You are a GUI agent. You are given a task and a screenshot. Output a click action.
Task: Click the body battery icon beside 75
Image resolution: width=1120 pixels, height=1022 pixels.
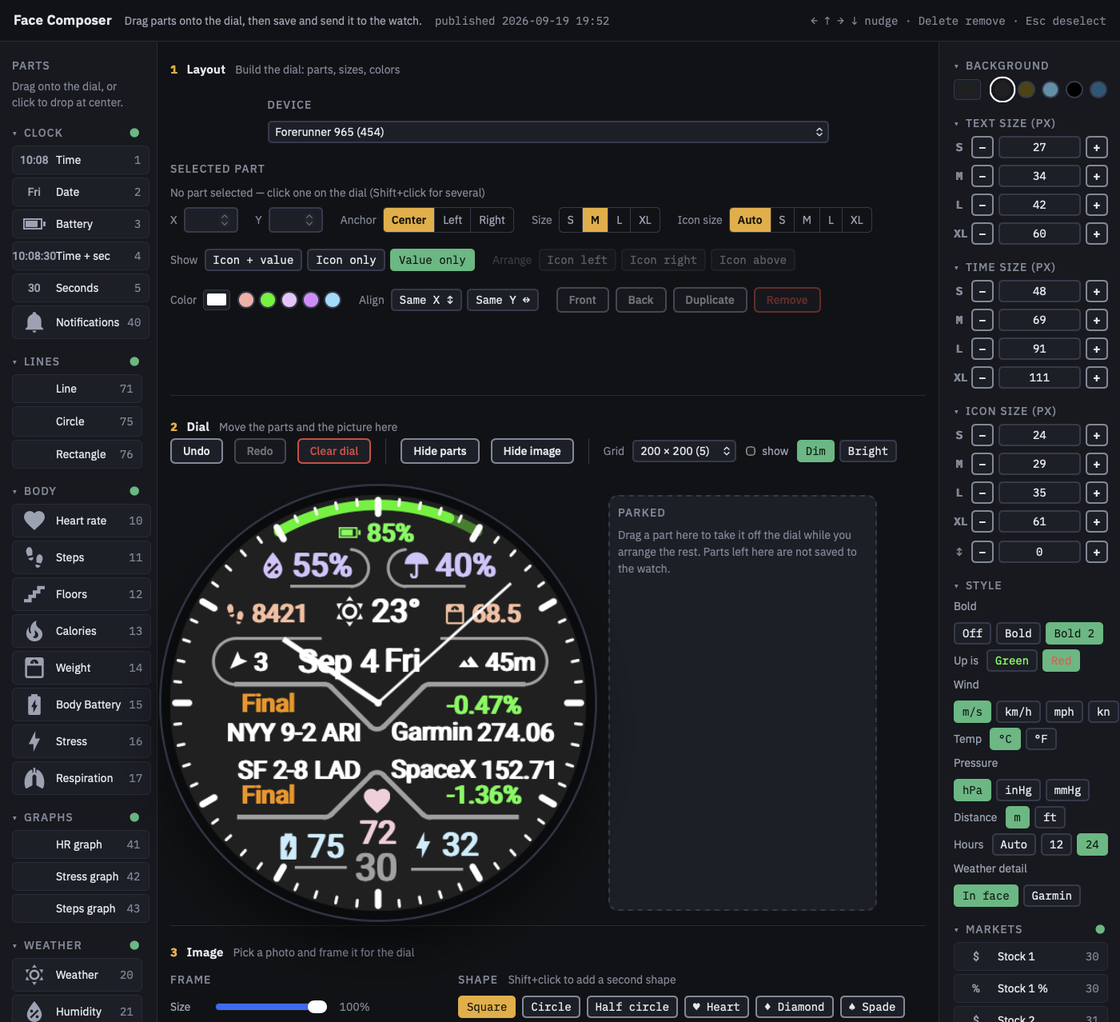pyautogui.click(x=288, y=846)
